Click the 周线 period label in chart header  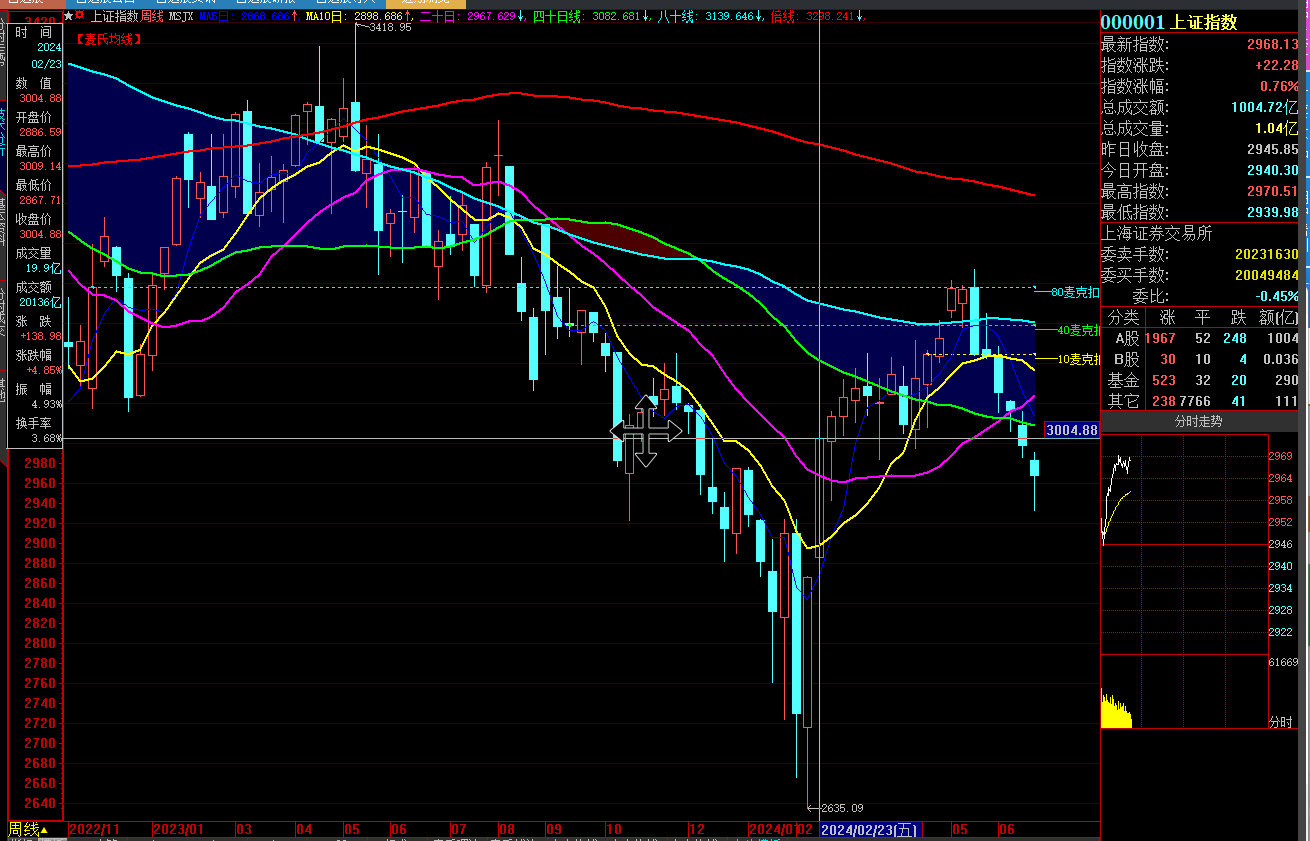click(x=151, y=16)
